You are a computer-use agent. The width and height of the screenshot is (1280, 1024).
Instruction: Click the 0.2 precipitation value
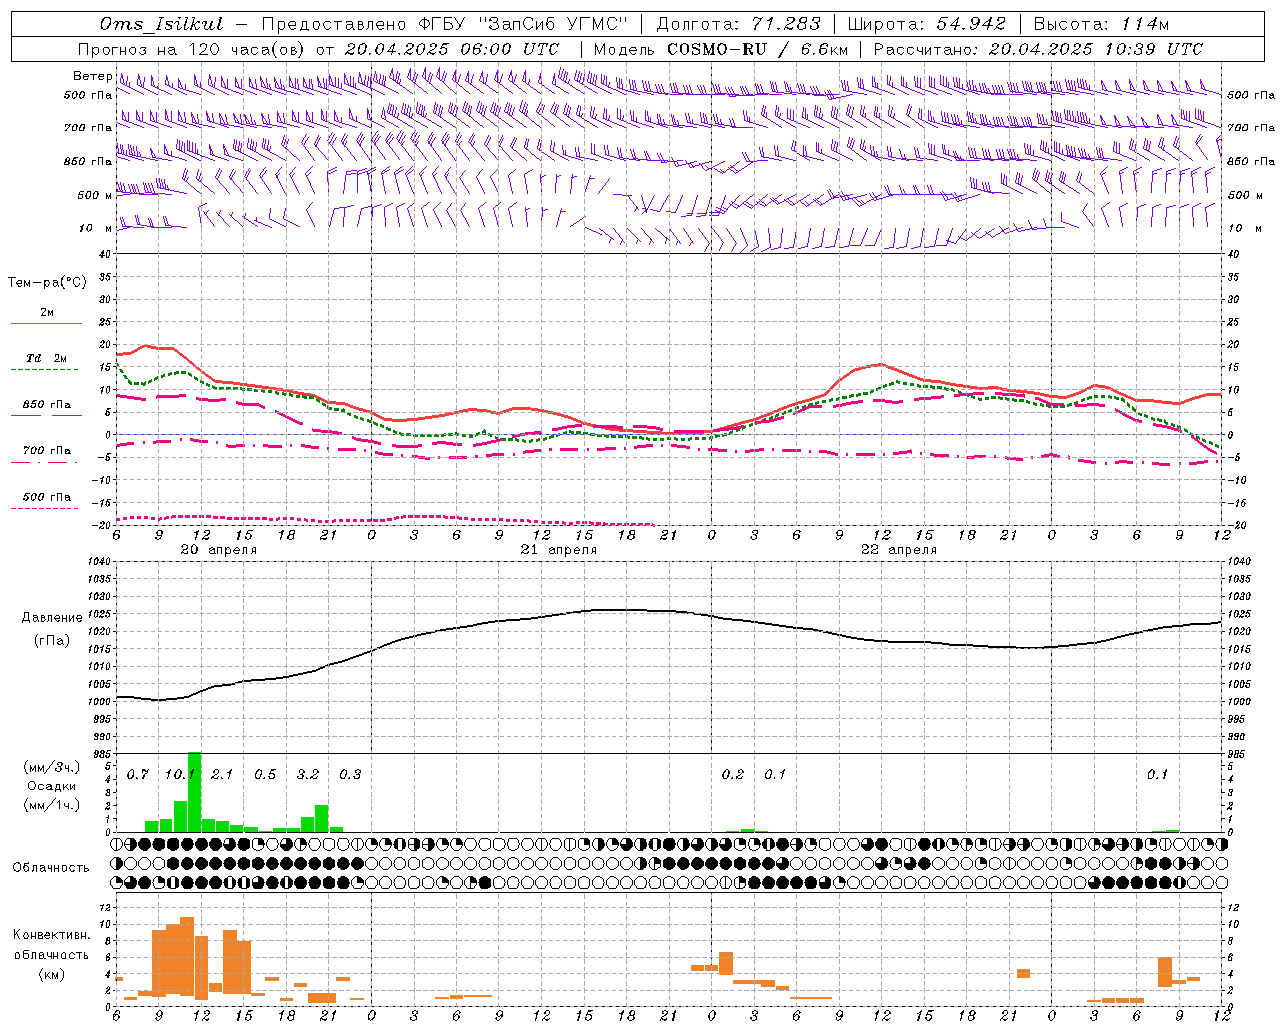click(x=733, y=774)
